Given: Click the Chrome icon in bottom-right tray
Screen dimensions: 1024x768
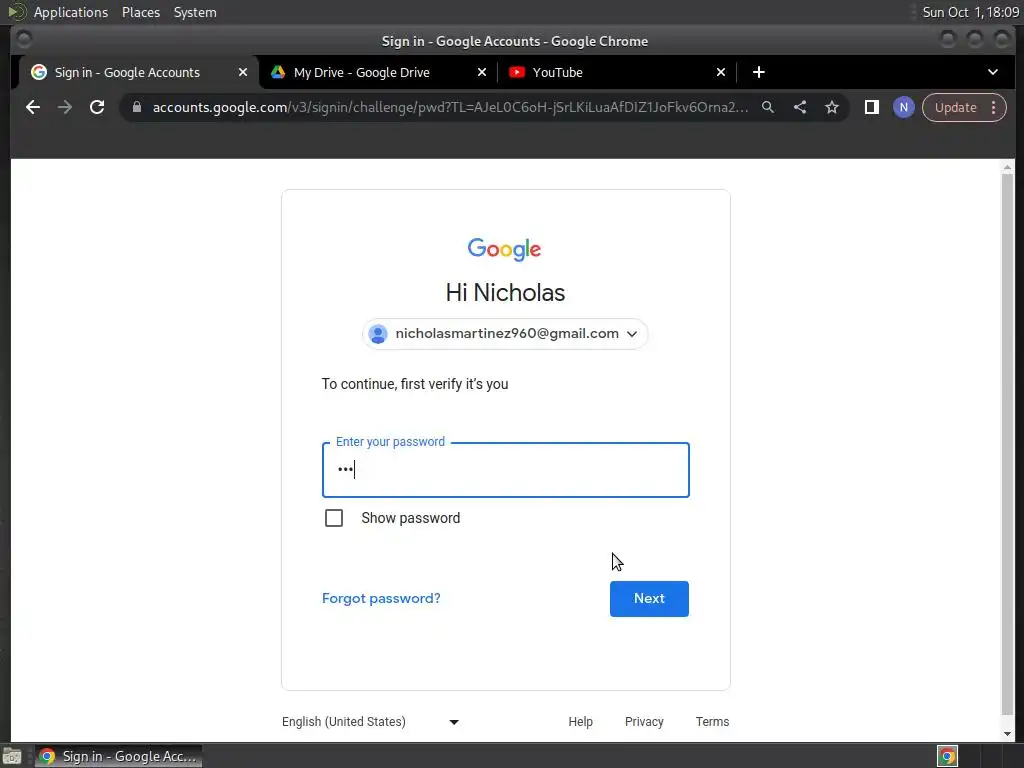Looking at the screenshot, I should [948, 756].
